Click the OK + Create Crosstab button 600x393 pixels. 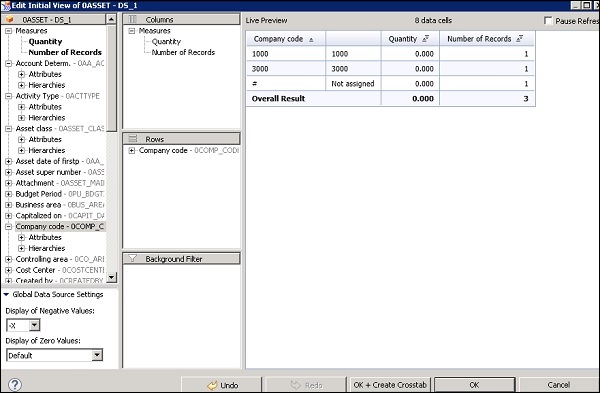pyautogui.click(x=390, y=385)
